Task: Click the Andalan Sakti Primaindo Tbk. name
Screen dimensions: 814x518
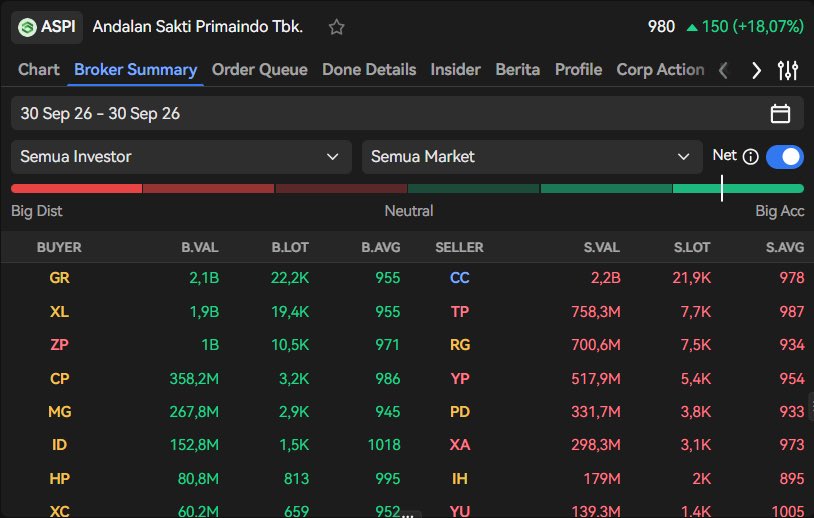Action: (x=198, y=27)
